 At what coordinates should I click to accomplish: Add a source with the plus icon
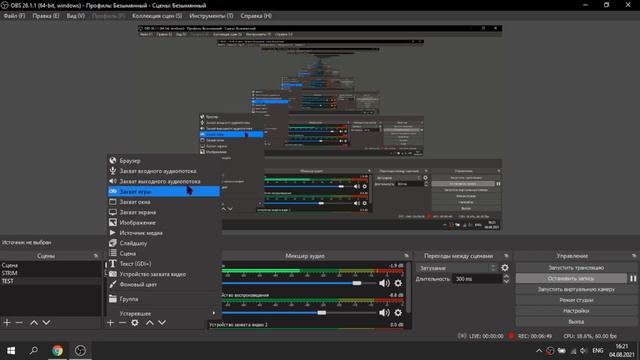110,322
